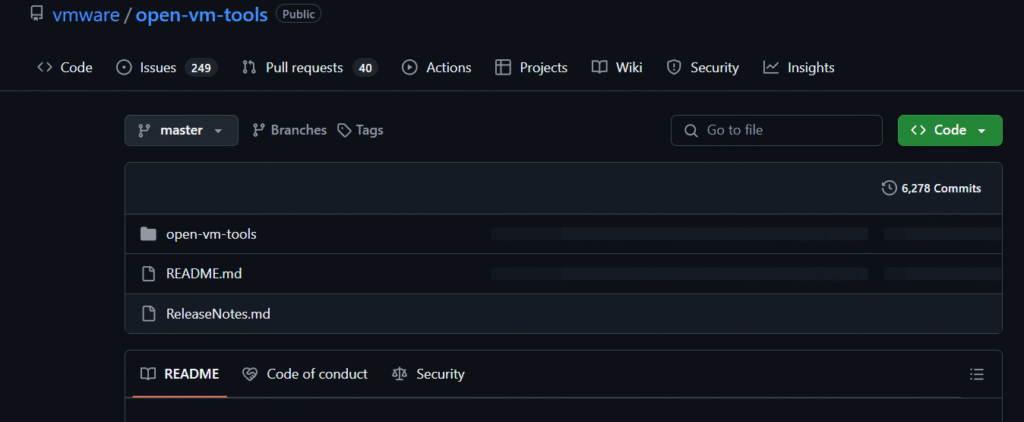Open the 6,278 Commits link
This screenshot has width=1024, height=422.
pyautogui.click(x=931, y=188)
